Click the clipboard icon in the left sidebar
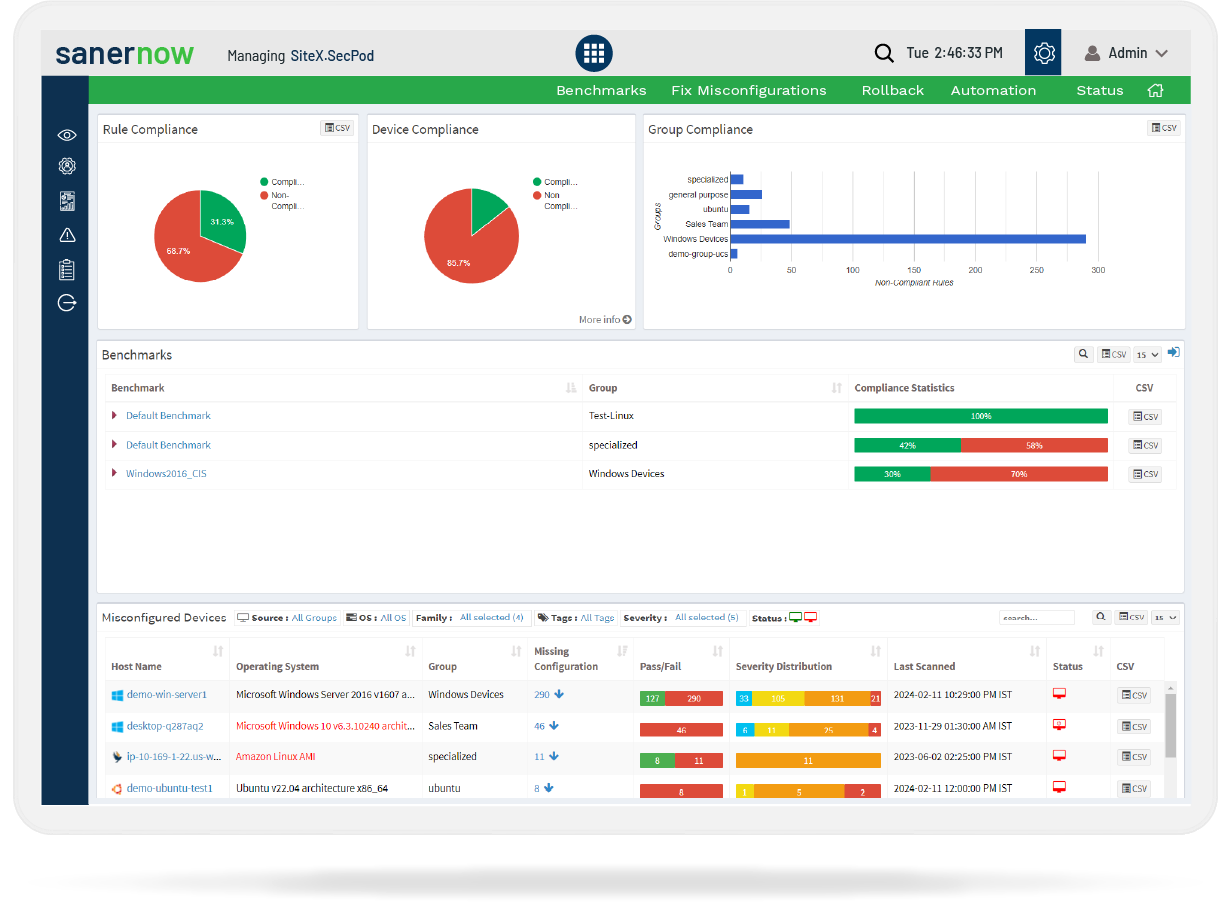 click(67, 269)
